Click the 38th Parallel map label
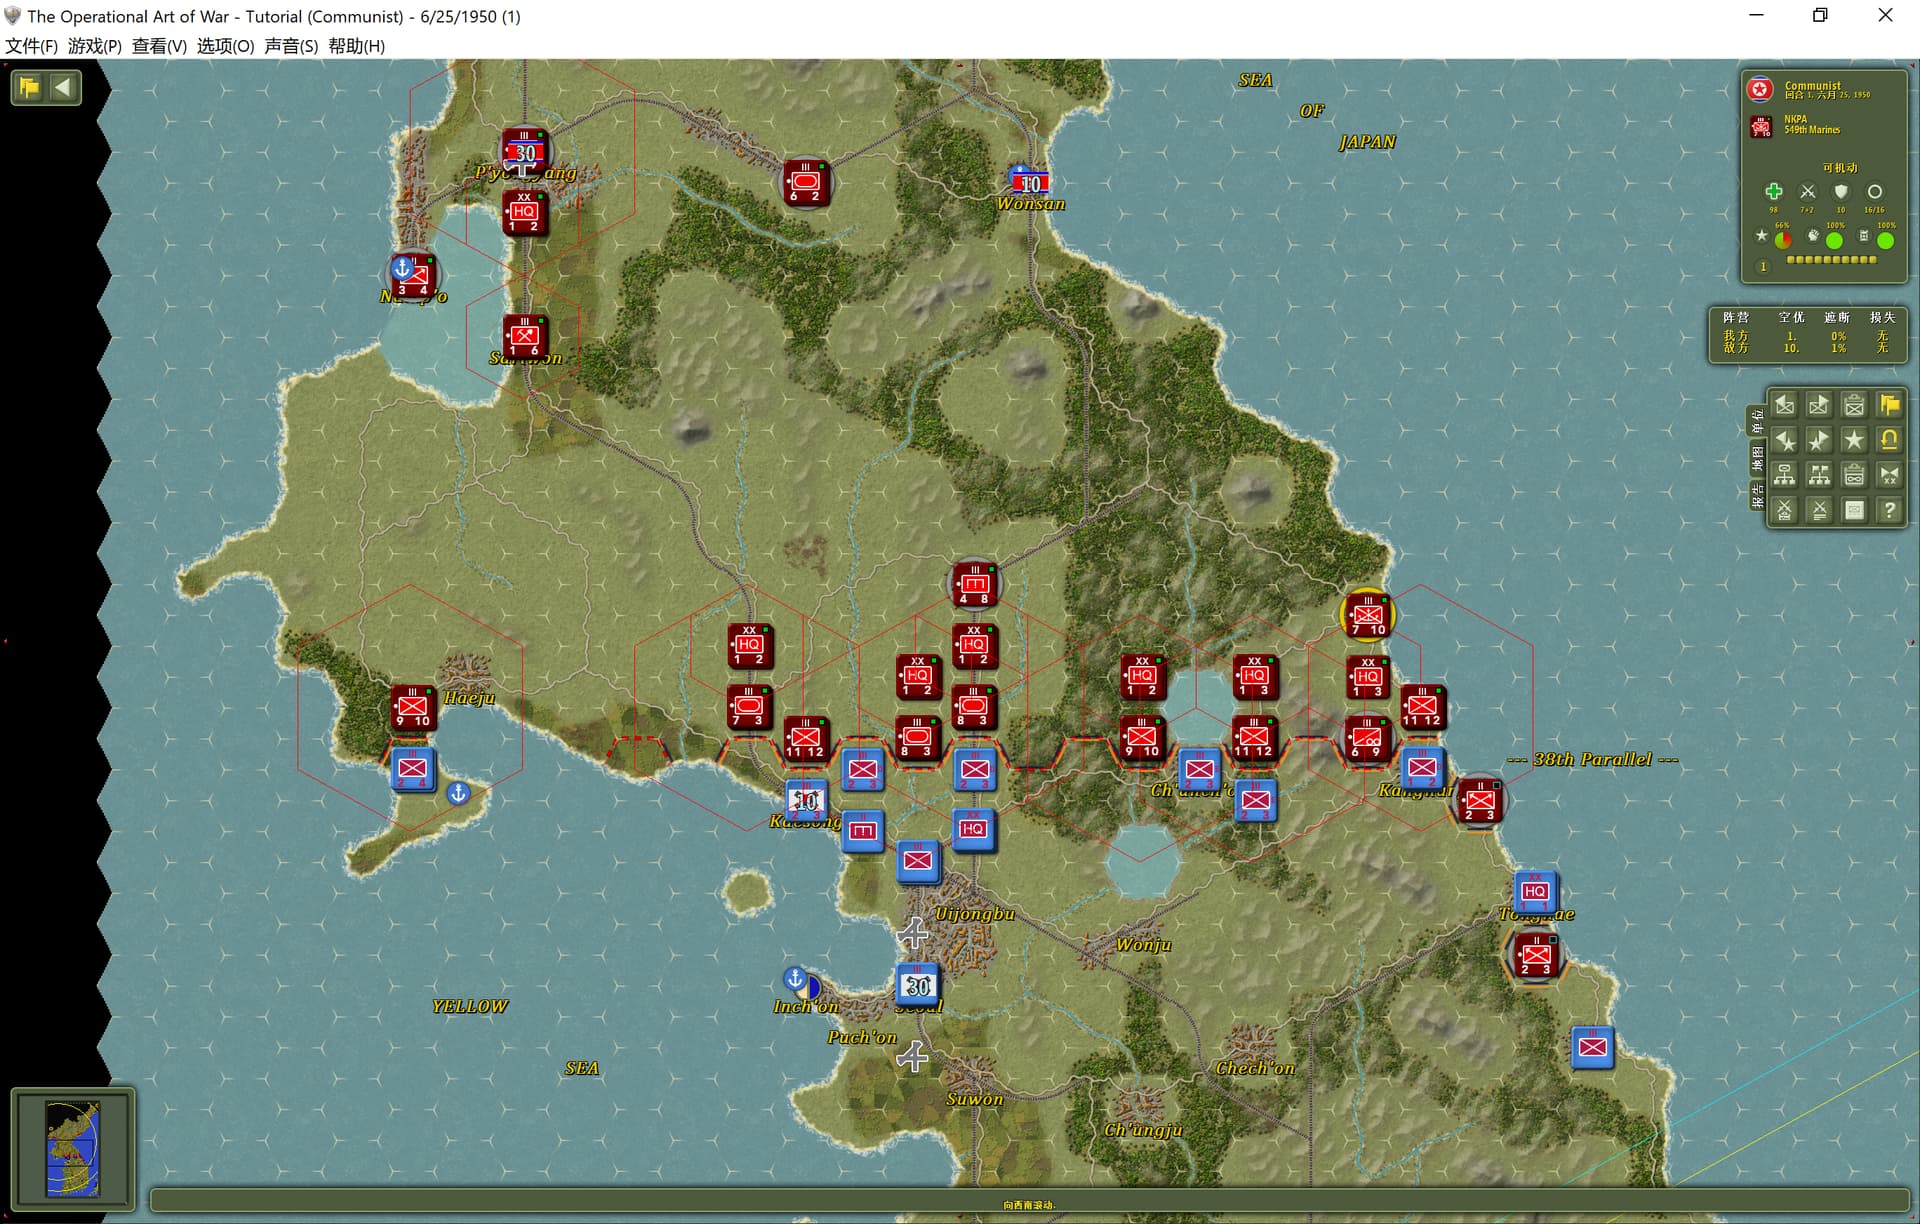1920x1224 pixels. [1592, 759]
